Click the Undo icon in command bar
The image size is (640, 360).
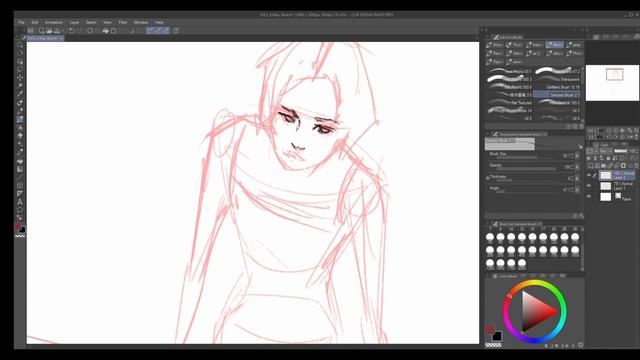coord(71,31)
